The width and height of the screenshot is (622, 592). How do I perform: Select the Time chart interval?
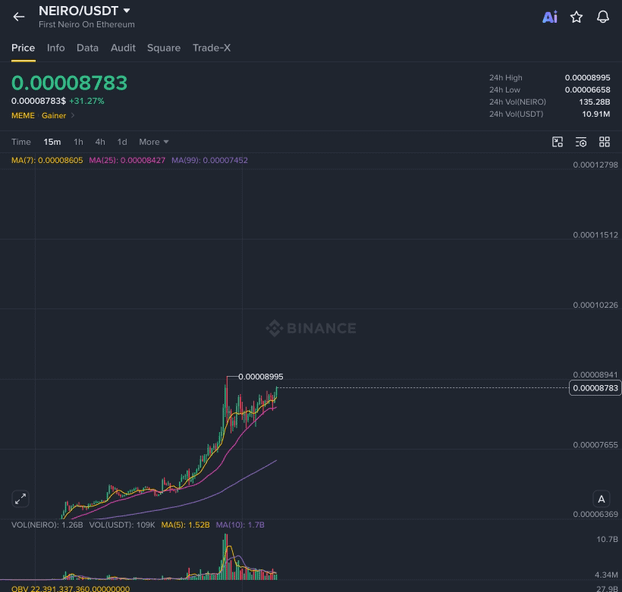pyautogui.click(x=21, y=142)
